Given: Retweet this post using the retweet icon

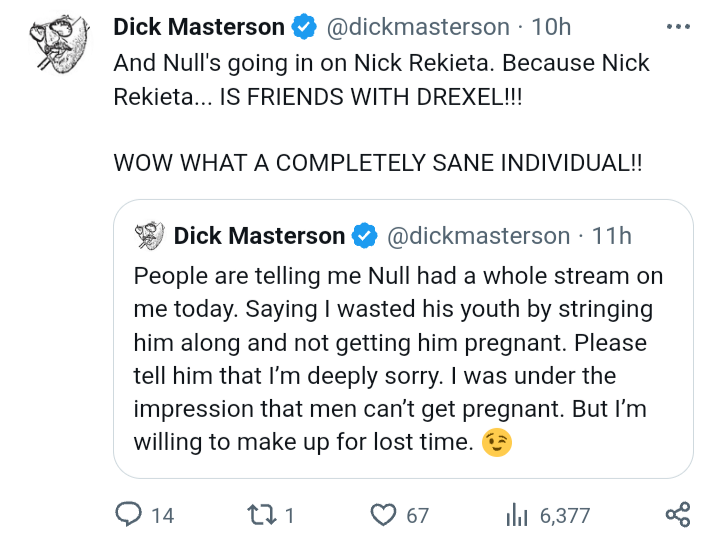Looking at the screenshot, I should pyautogui.click(x=260, y=514).
